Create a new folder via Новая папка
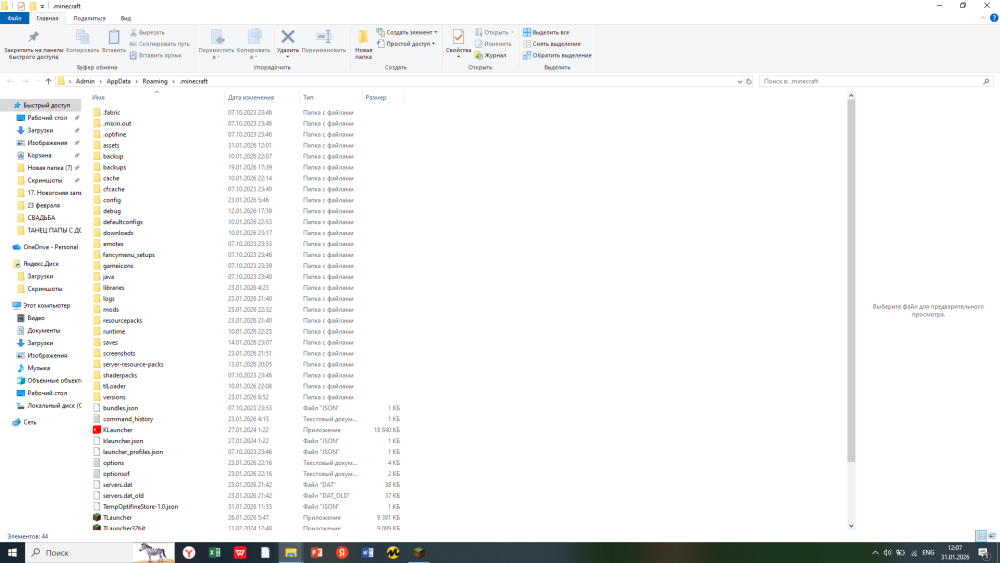The image size is (1000, 563). [364, 45]
